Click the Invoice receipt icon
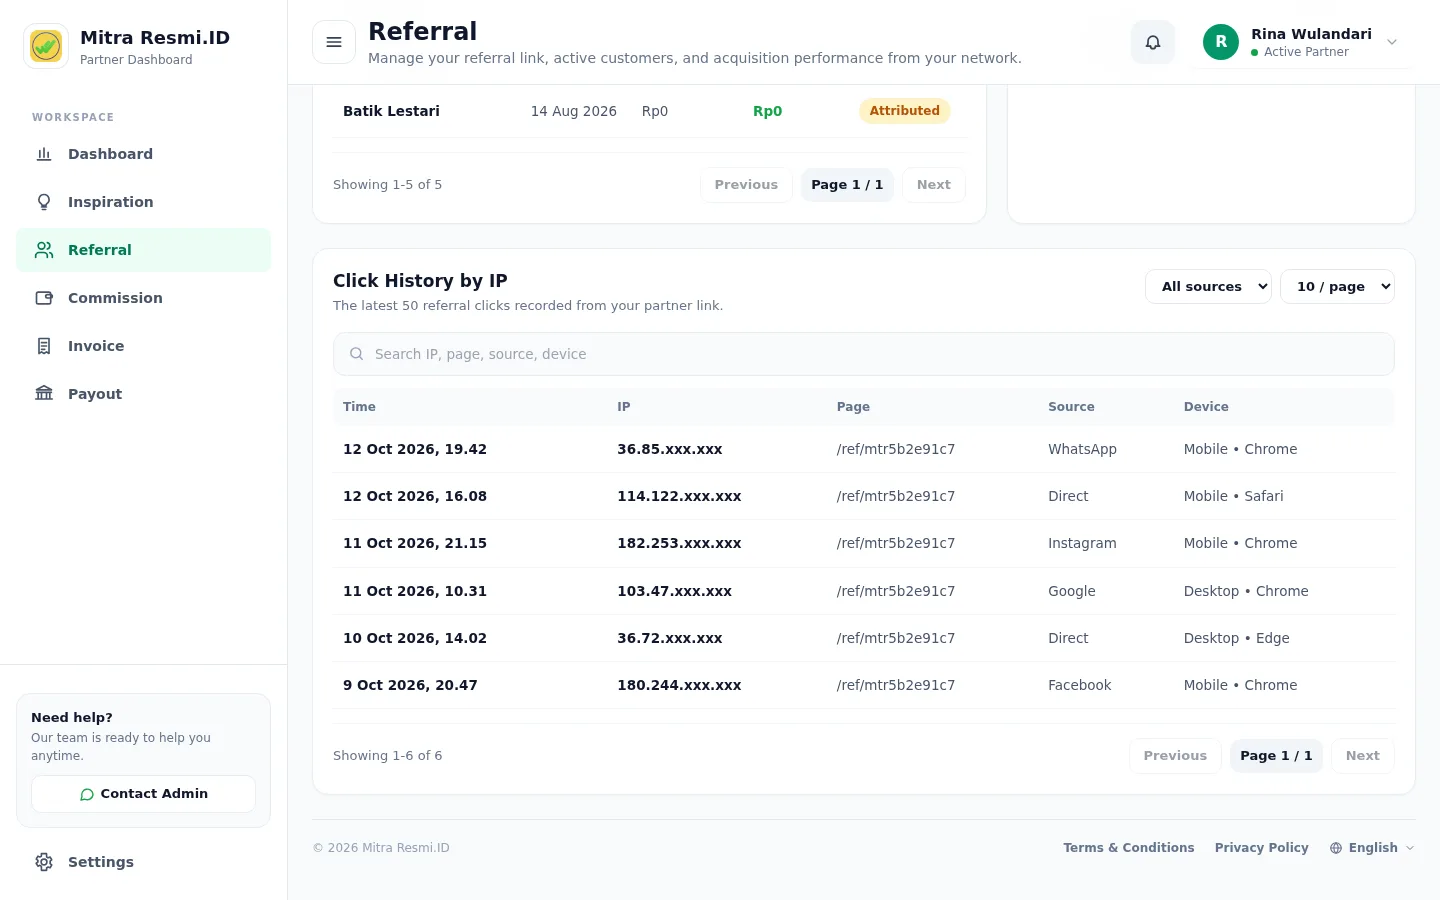Viewport: 1440px width, 900px height. click(x=44, y=346)
